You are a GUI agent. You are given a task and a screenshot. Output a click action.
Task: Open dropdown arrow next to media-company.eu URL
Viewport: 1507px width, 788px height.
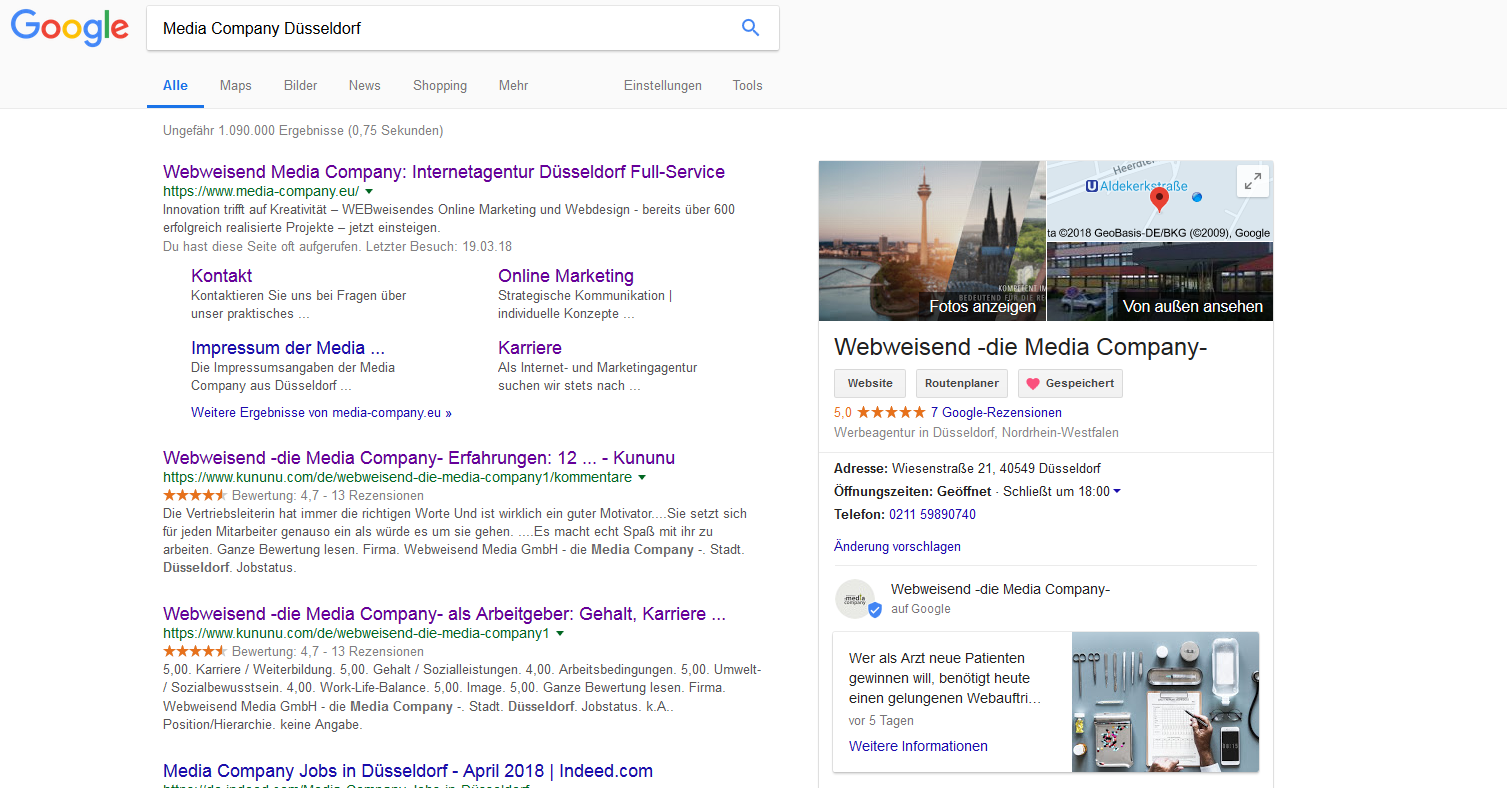coord(369,191)
